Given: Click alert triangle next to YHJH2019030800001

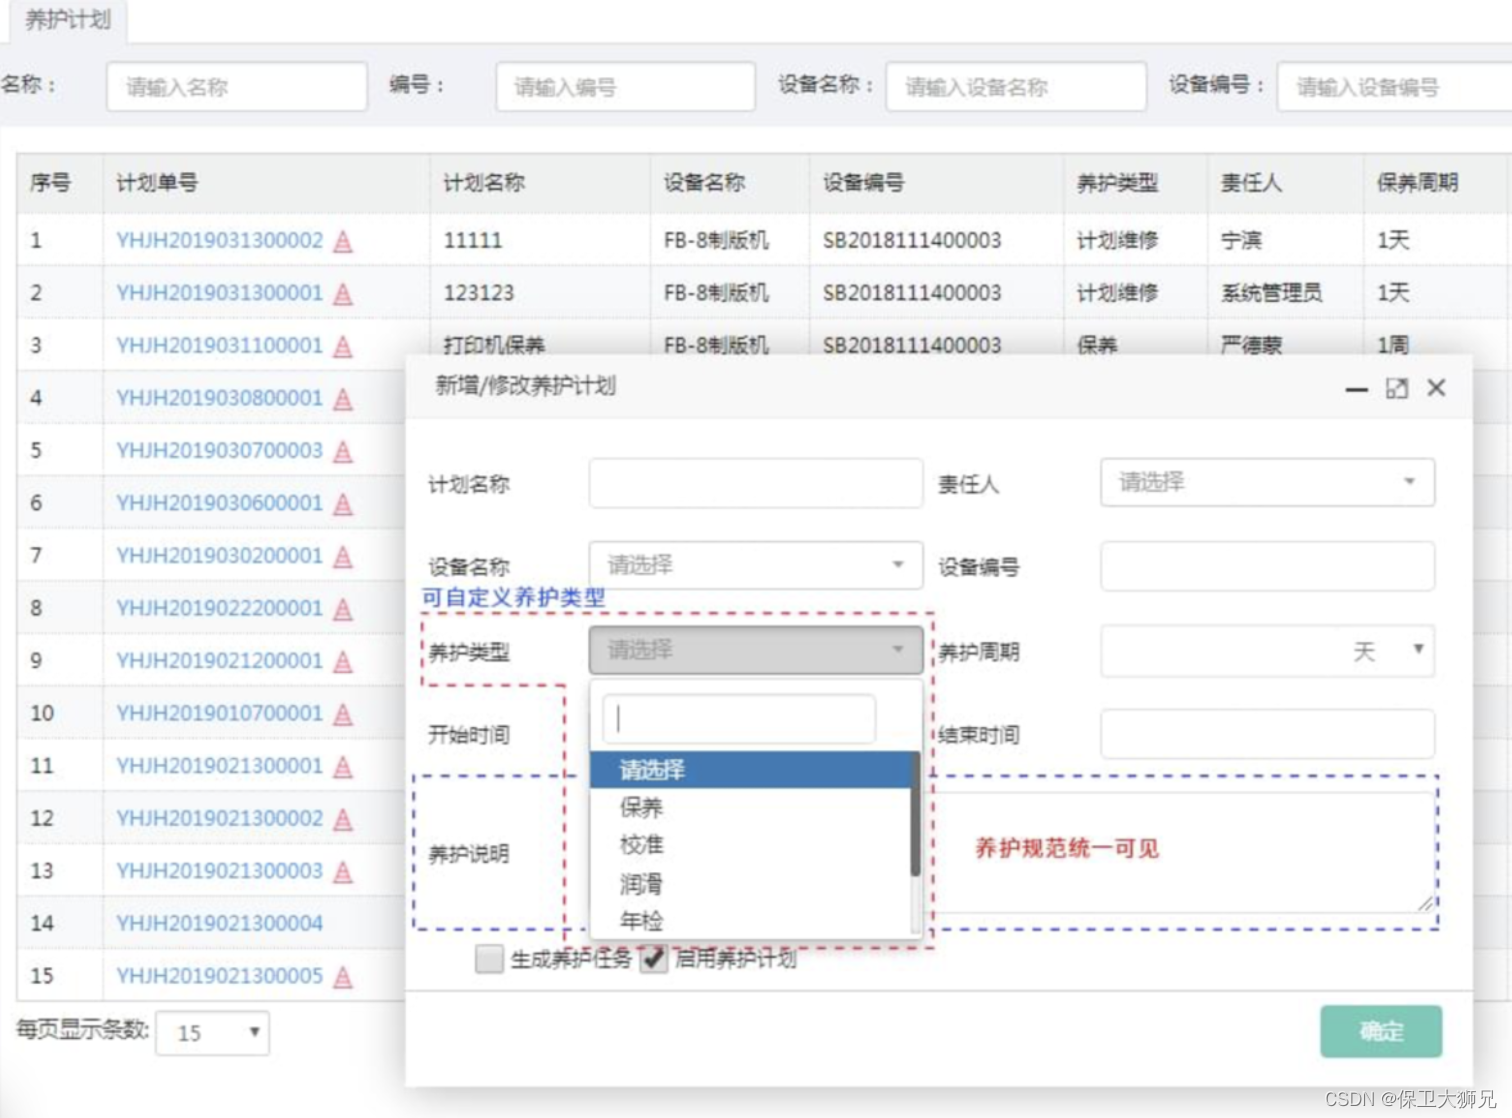Looking at the screenshot, I should (x=343, y=399).
